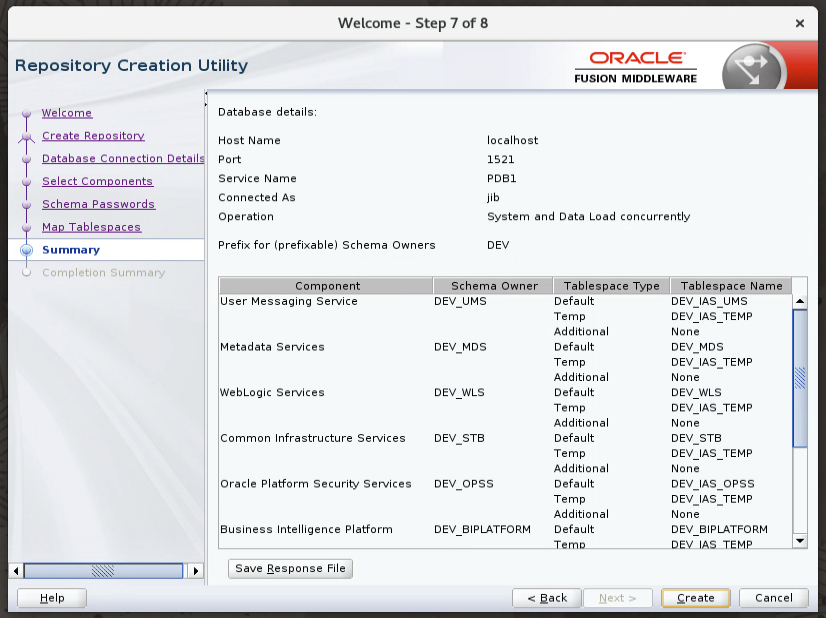Click table scrollbar down arrow
826x618 pixels.
[800, 541]
